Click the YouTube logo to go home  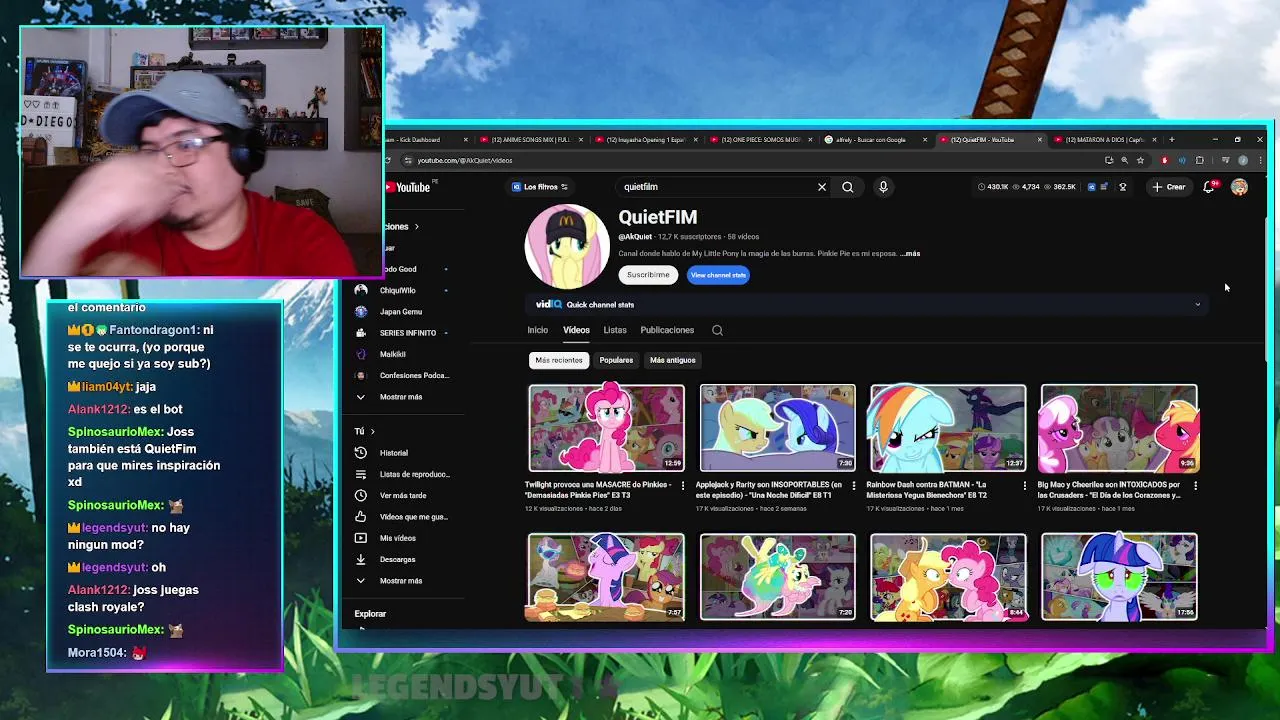click(409, 187)
